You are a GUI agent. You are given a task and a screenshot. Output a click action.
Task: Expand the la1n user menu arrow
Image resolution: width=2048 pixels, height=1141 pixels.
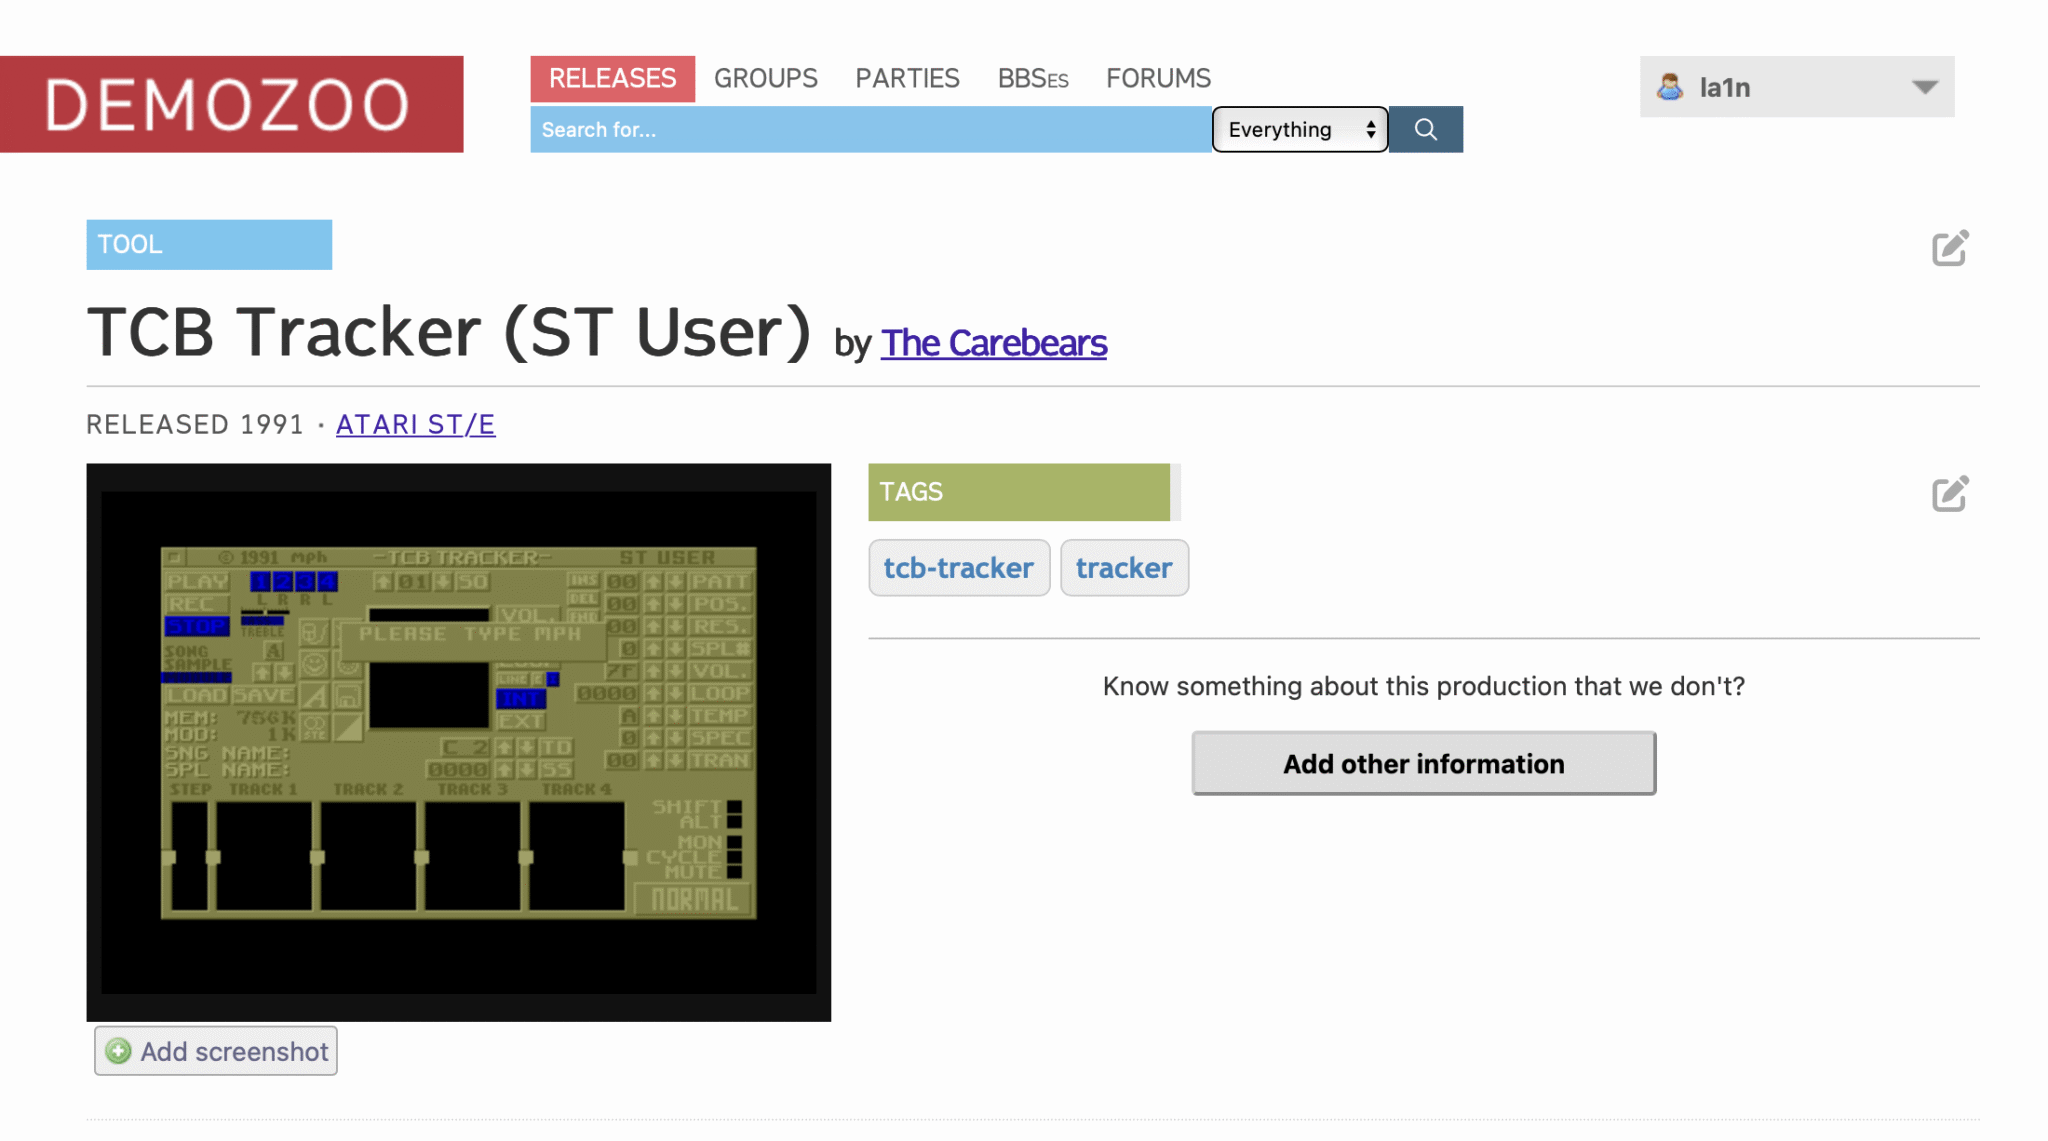pos(1924,87)
